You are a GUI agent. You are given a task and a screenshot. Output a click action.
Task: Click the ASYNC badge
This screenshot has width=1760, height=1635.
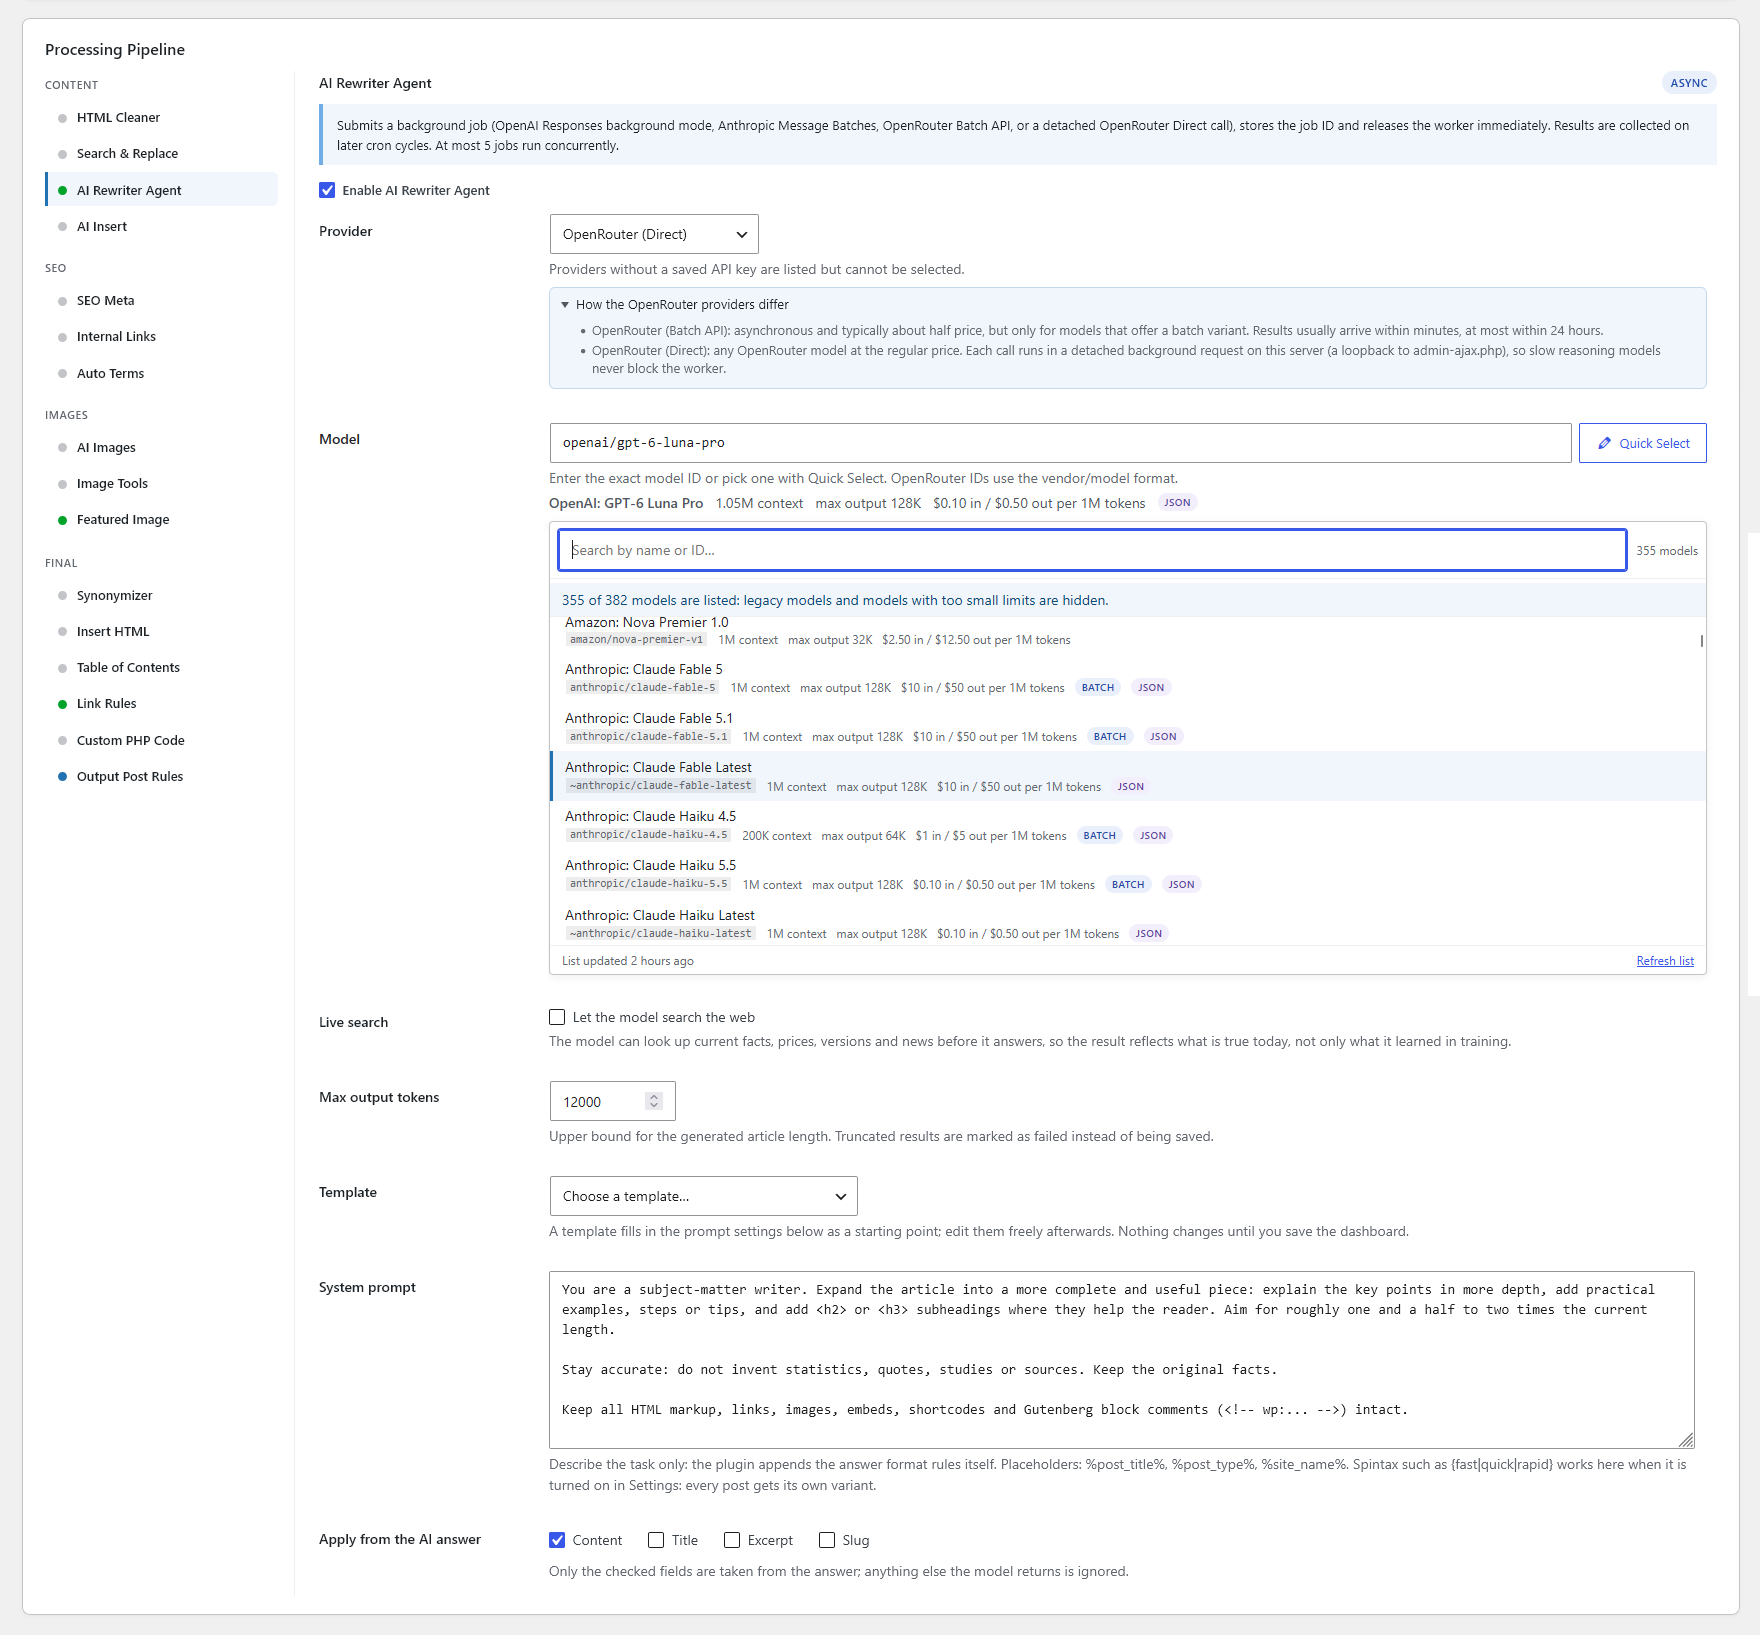(1688, 83)
